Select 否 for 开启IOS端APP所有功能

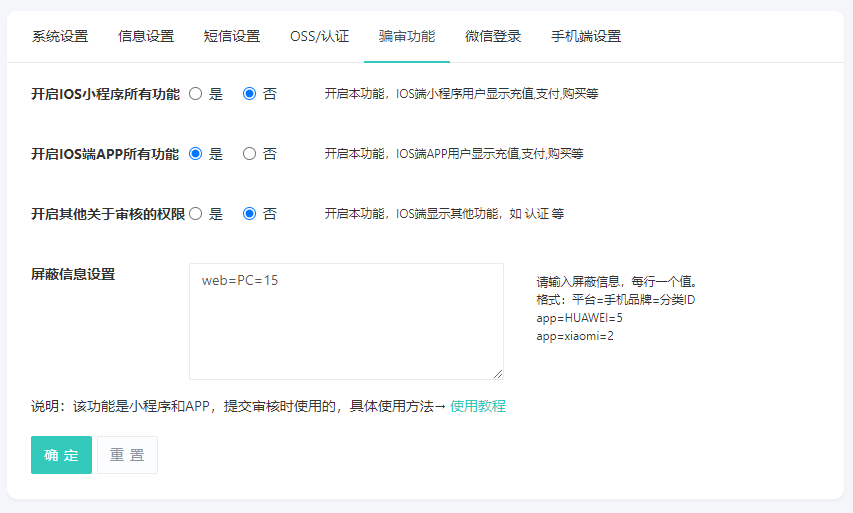coord(249,153)
